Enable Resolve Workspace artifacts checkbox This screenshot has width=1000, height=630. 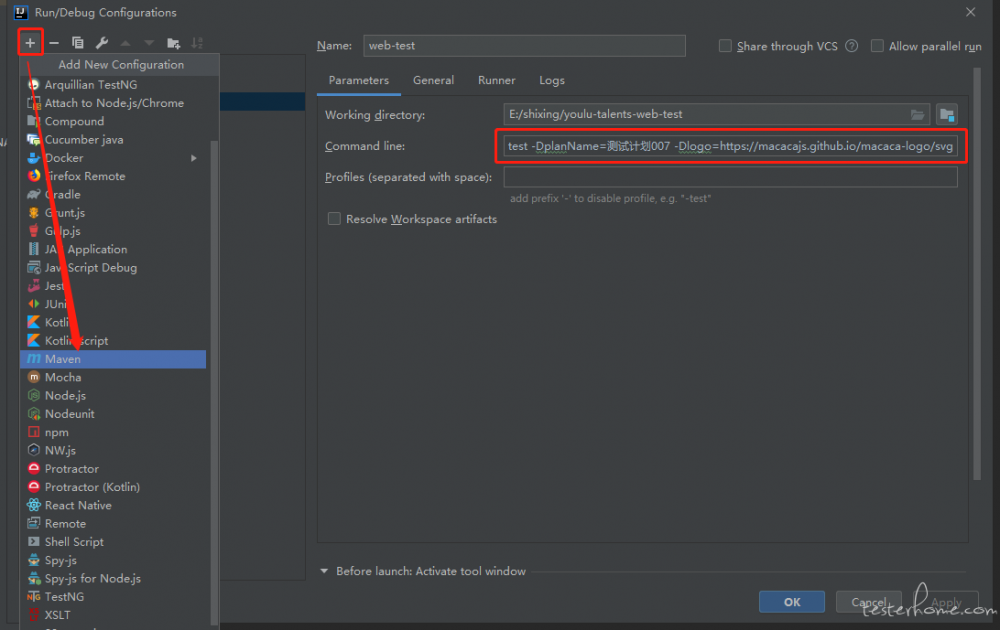pos(334,219)
